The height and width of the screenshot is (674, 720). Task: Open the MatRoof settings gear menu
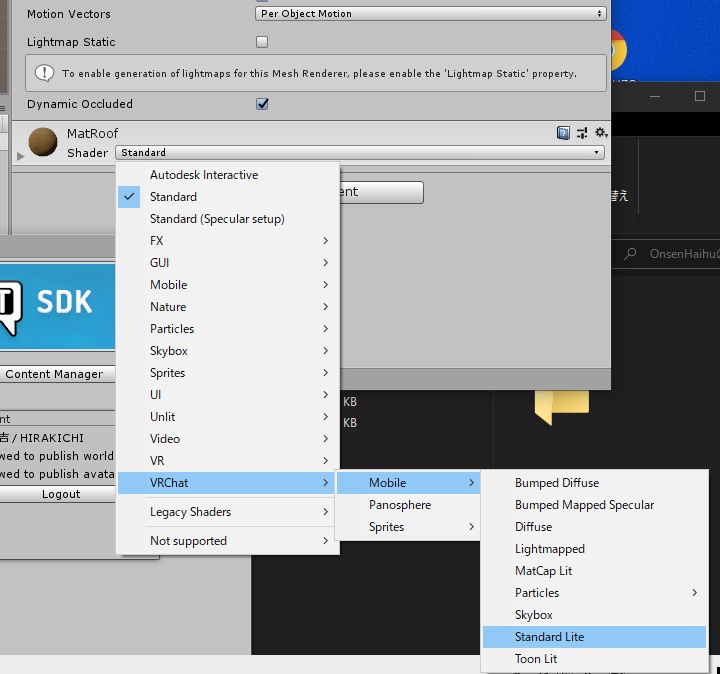pos(601,133)
